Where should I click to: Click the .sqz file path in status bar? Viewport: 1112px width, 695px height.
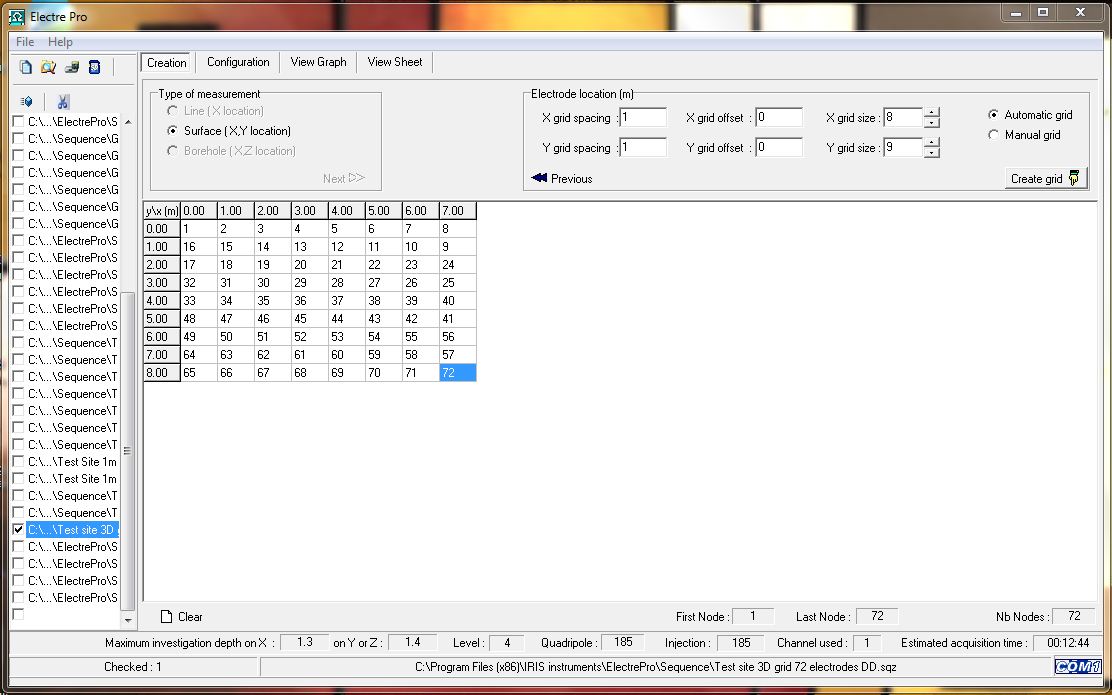pos(656,667)
